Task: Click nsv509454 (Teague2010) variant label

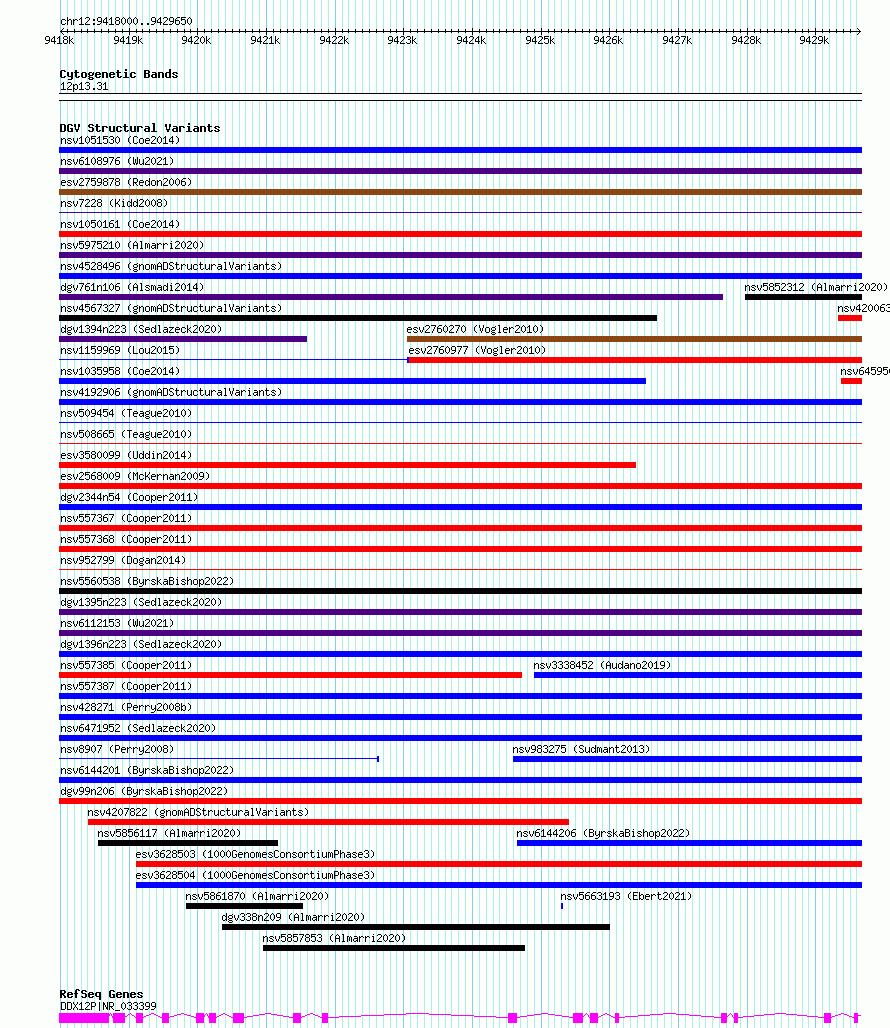Action: (x=126, y=413)
